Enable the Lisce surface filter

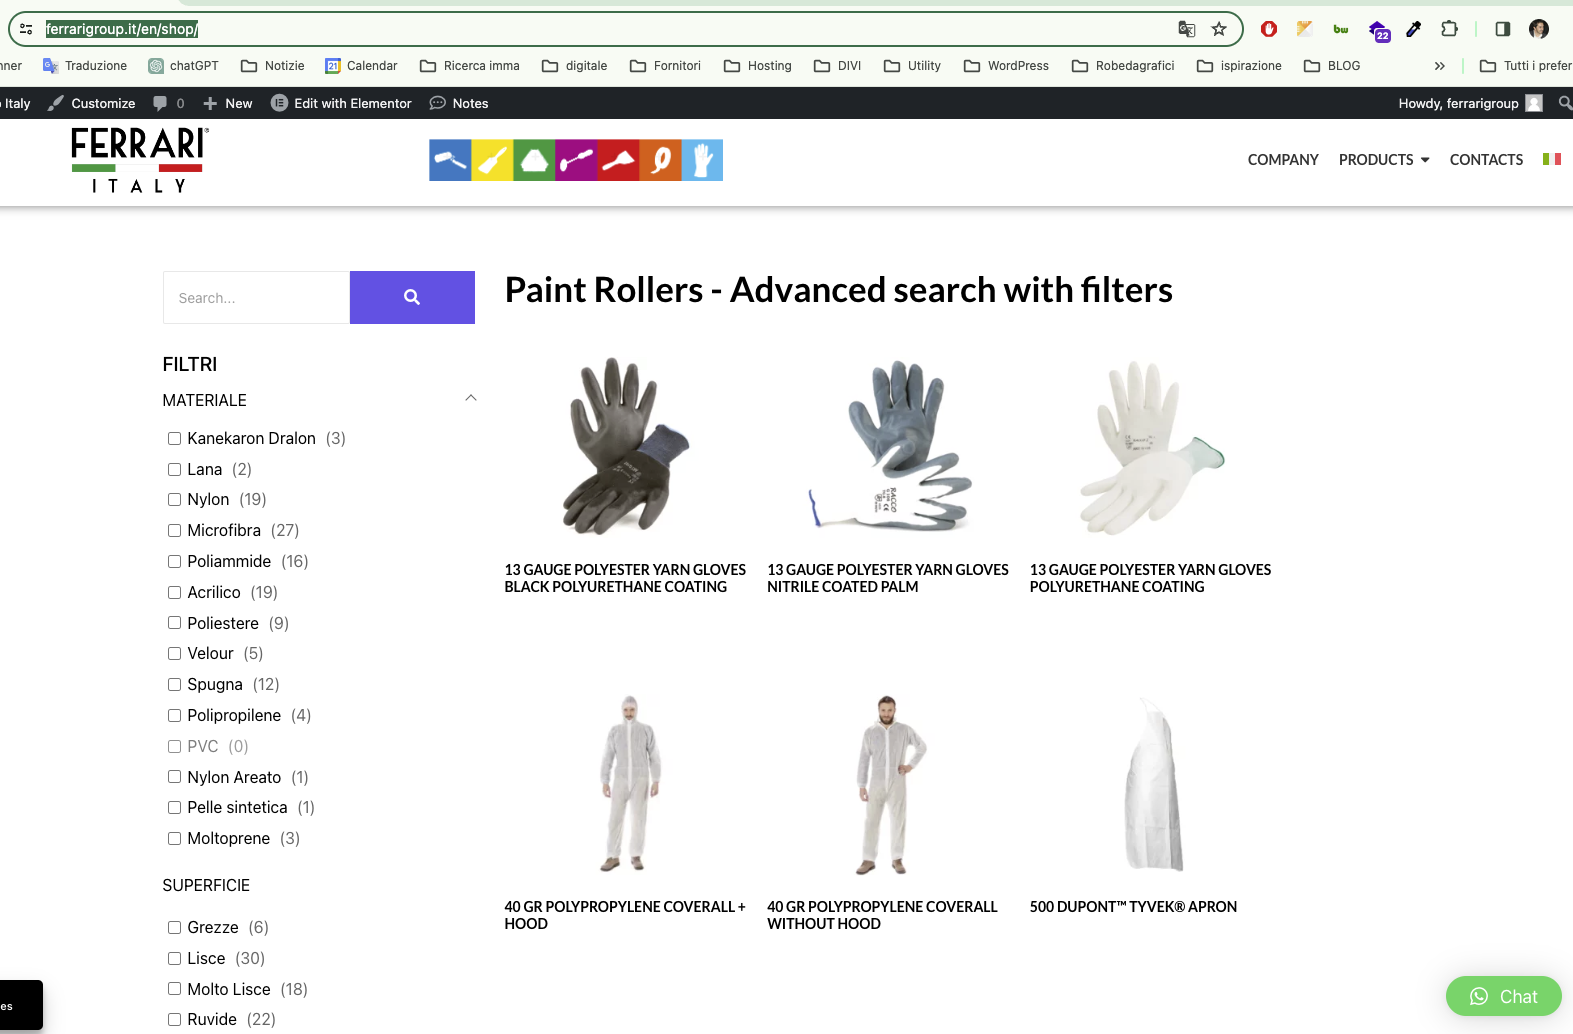coord(174,958)
